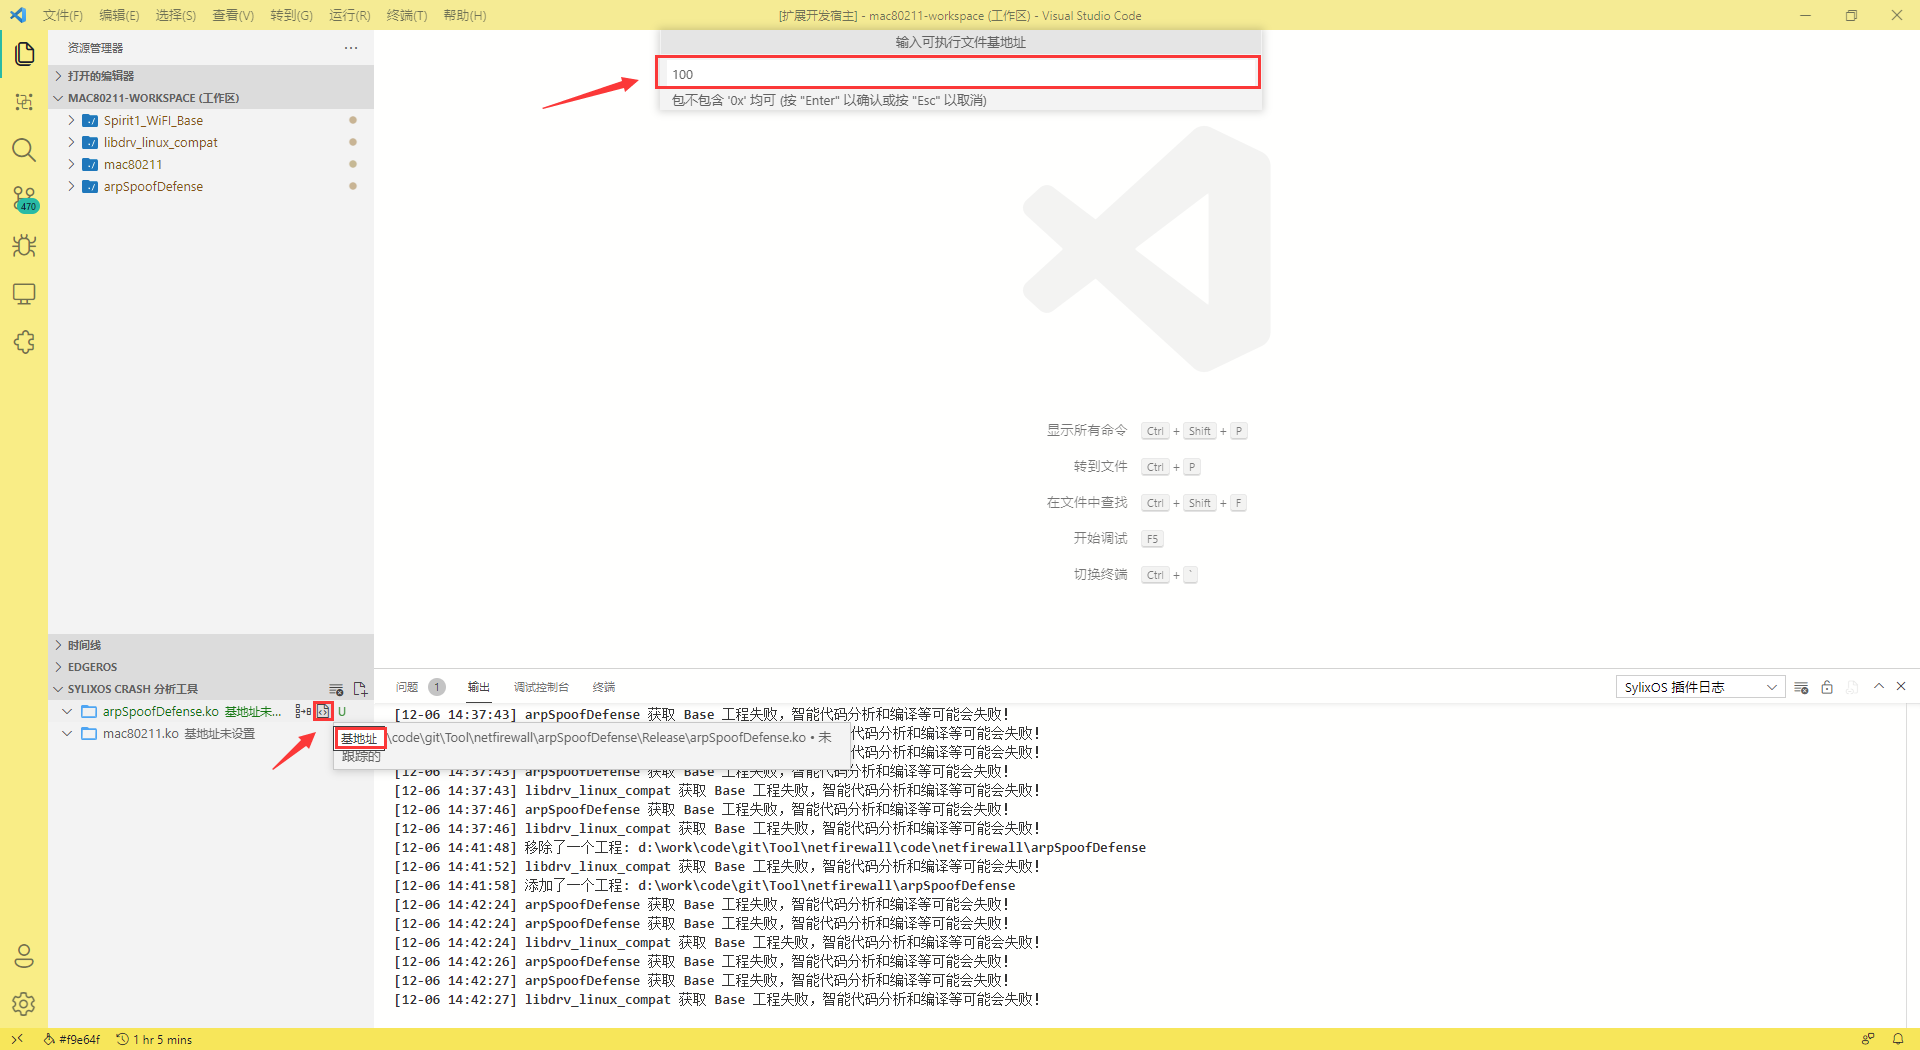Open the 选择(S) menu
The image size is (1920, 1050).
(x=176, y=15)
